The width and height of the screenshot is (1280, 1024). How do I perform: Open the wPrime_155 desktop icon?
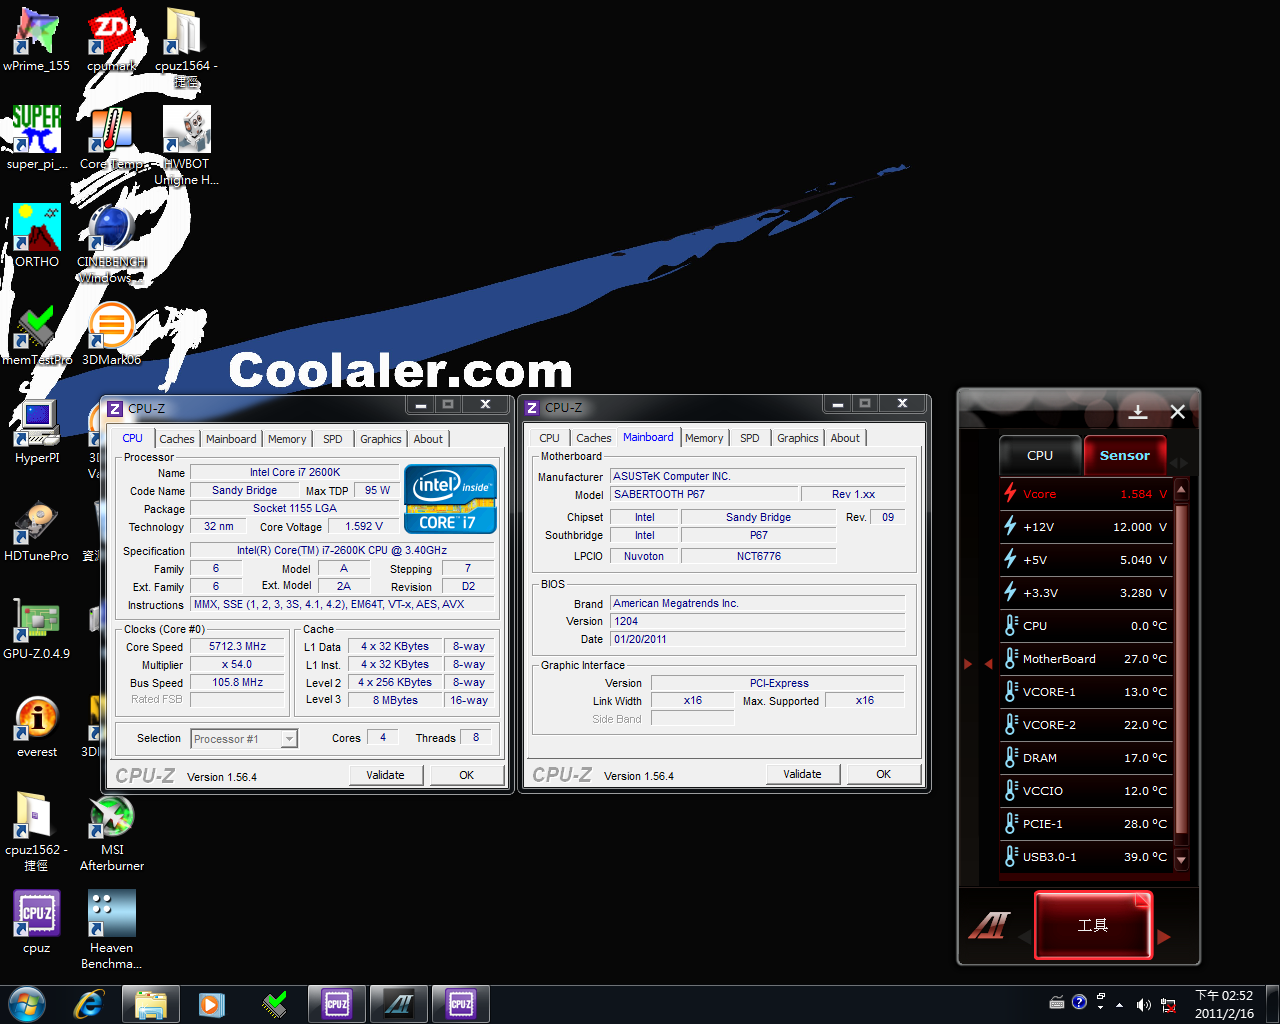[x=37, y=41]
